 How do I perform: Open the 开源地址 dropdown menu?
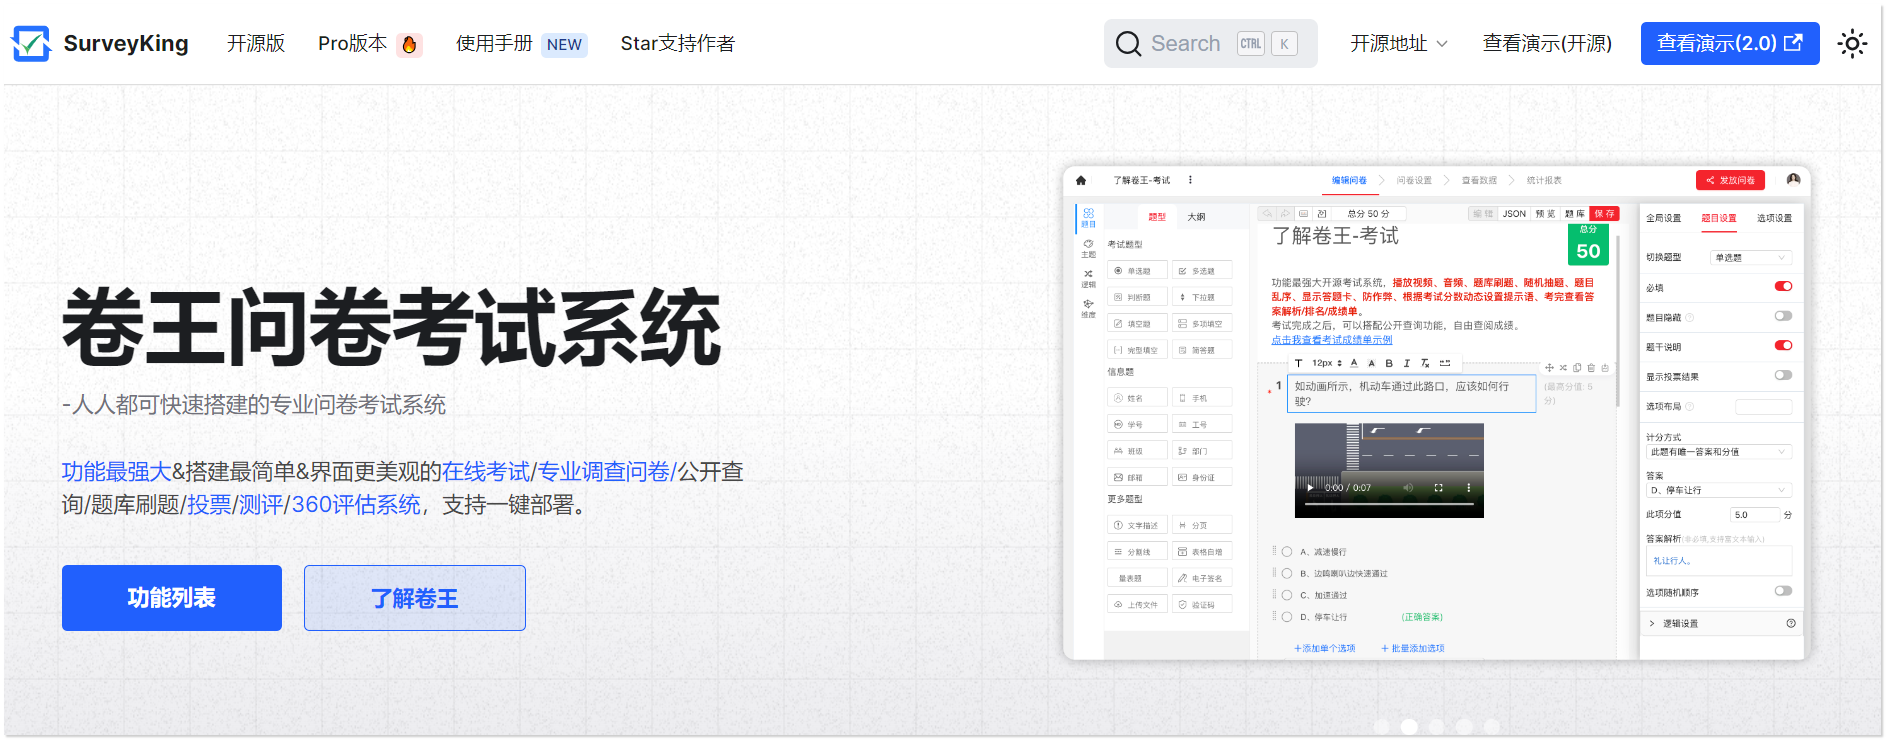1399,44
